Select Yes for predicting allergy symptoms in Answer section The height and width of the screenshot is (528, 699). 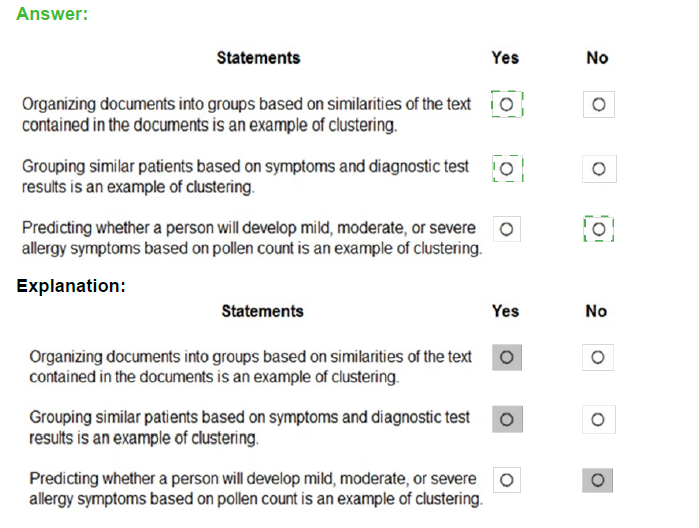pyautogui.click(x=506, y=229)
